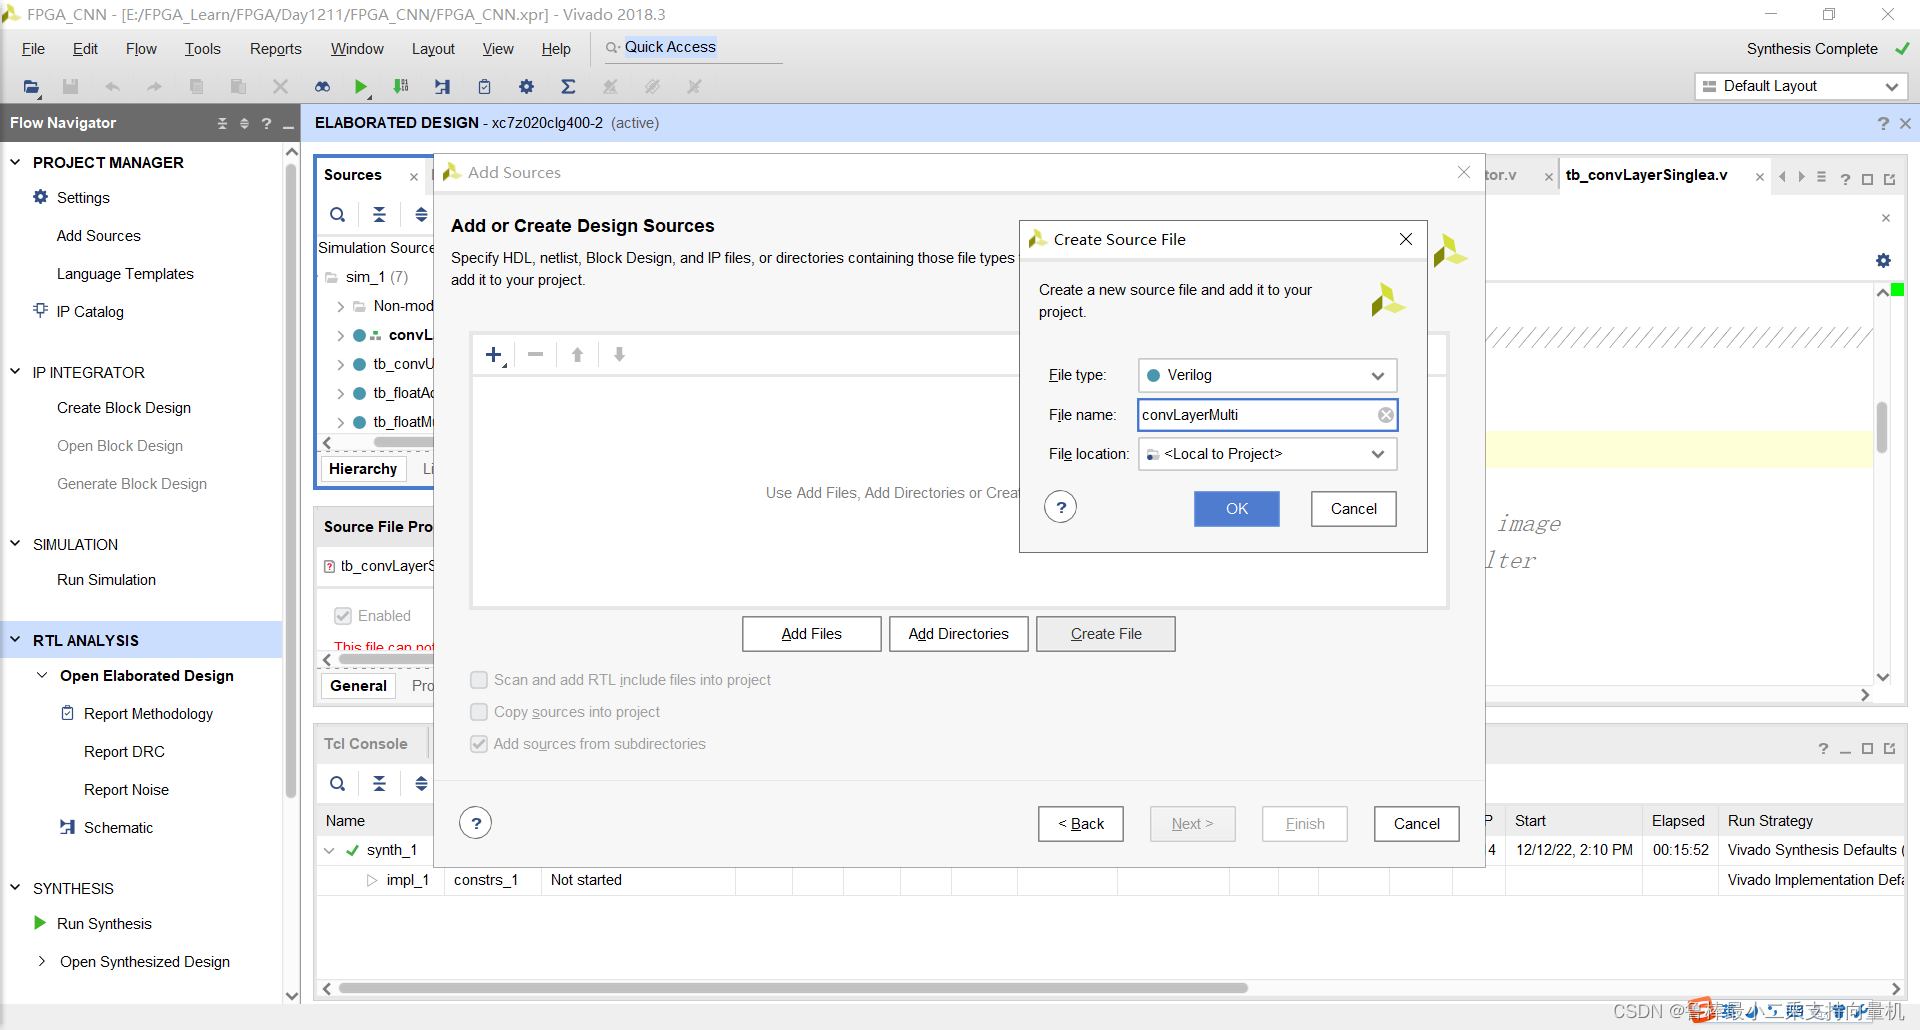Screen dimensions: 1920x1030
Task: Click Flow Navigator collapse all icon
Action: (222, 123)
